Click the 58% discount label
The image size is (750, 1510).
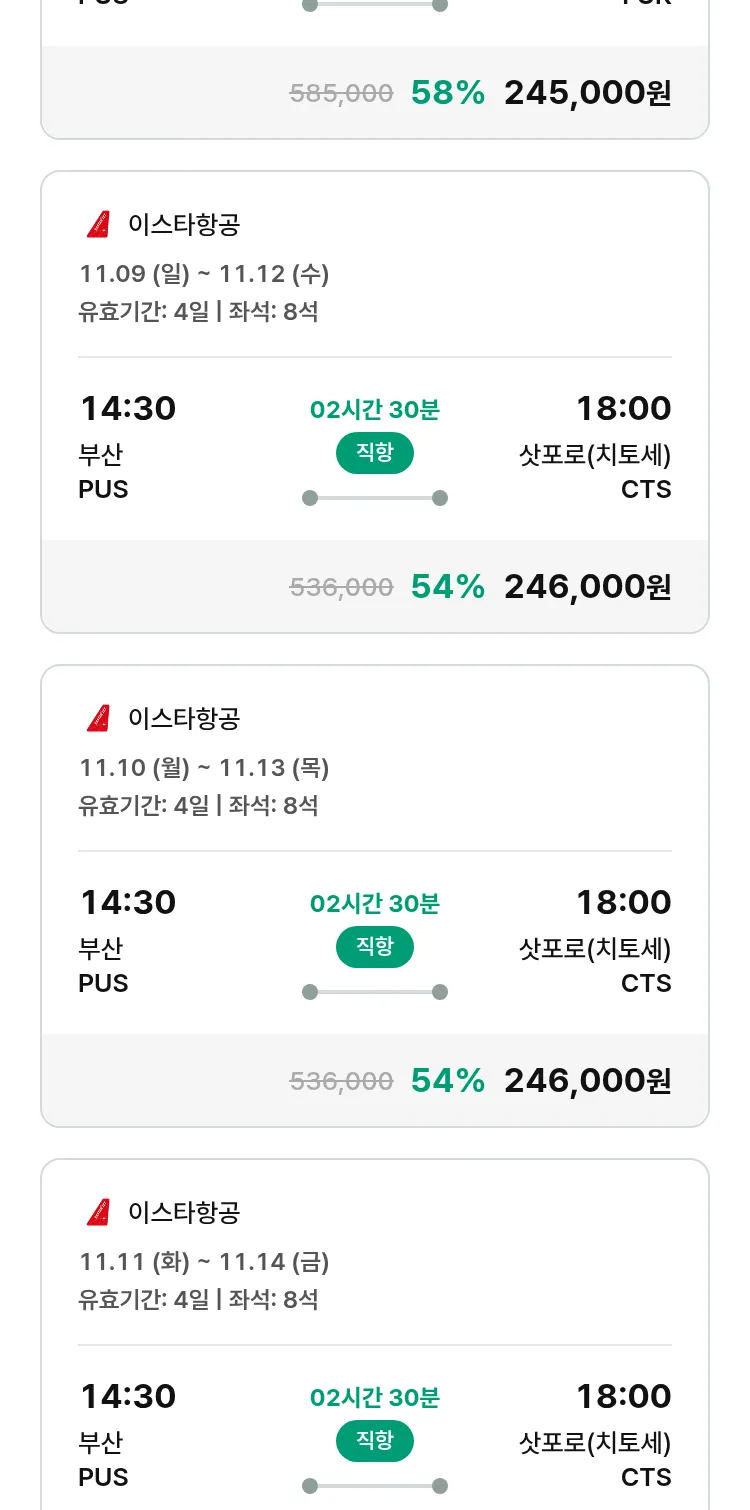[447, 93]
